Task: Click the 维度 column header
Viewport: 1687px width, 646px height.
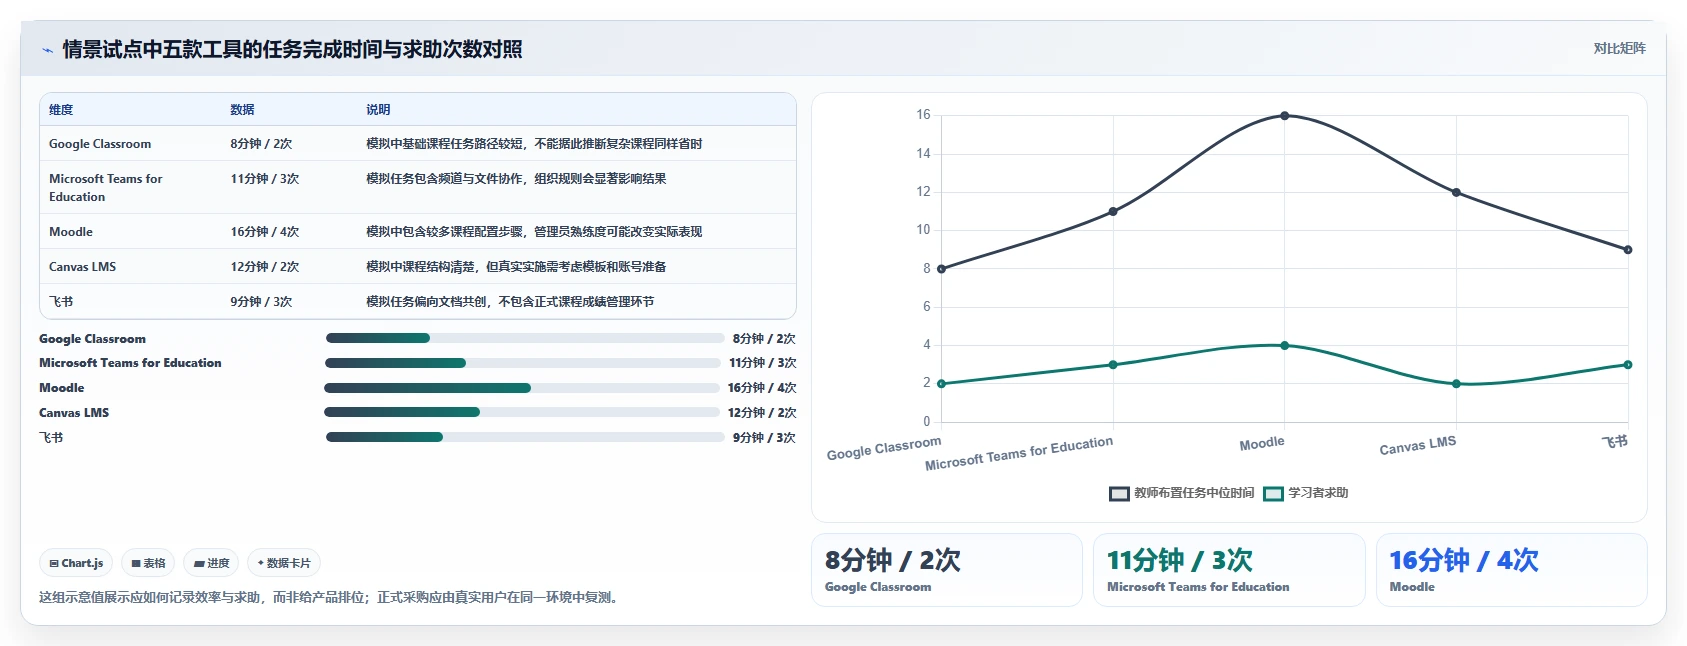Action: point(61,110)
